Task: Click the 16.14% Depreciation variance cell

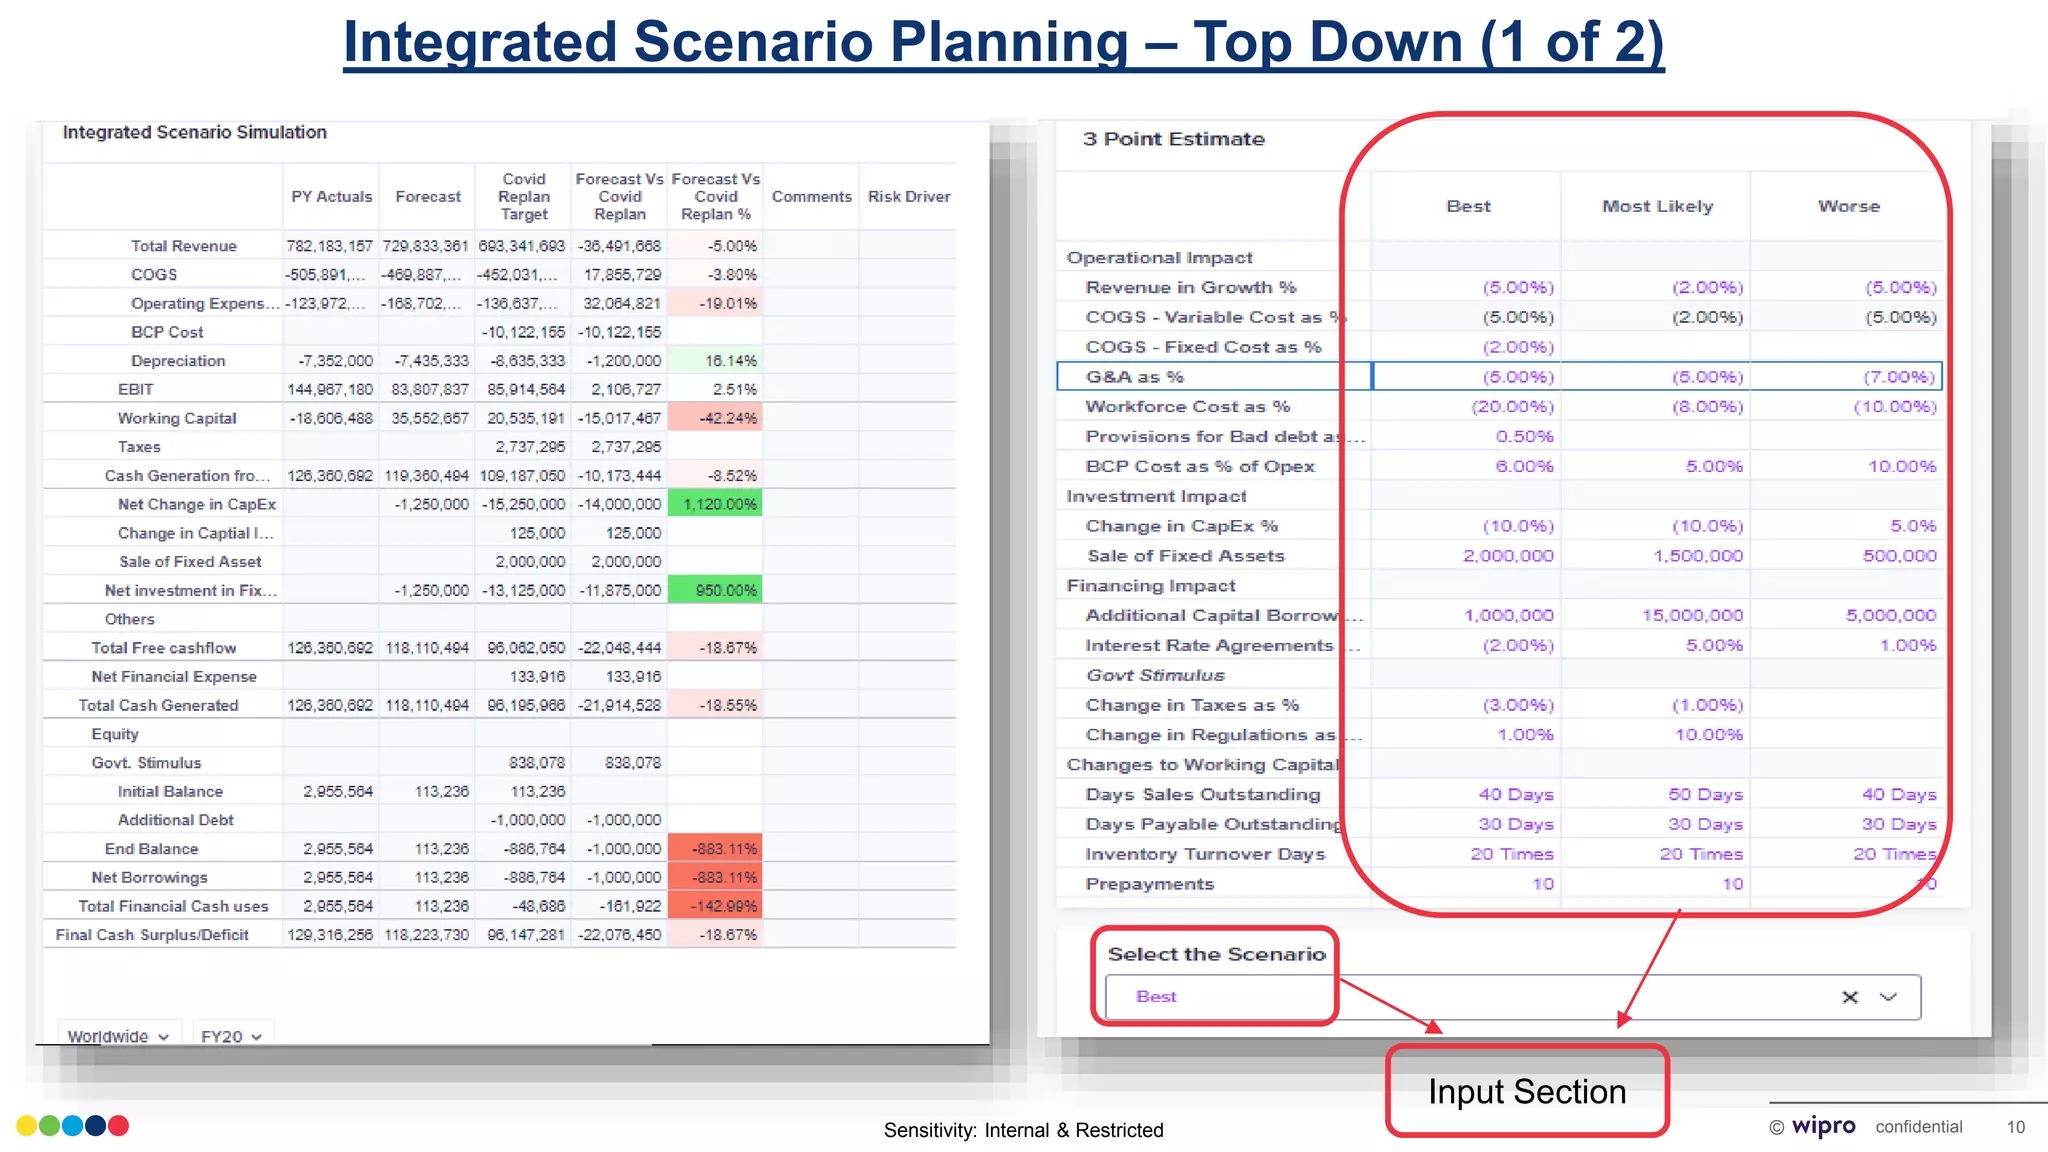Action: 715,361
